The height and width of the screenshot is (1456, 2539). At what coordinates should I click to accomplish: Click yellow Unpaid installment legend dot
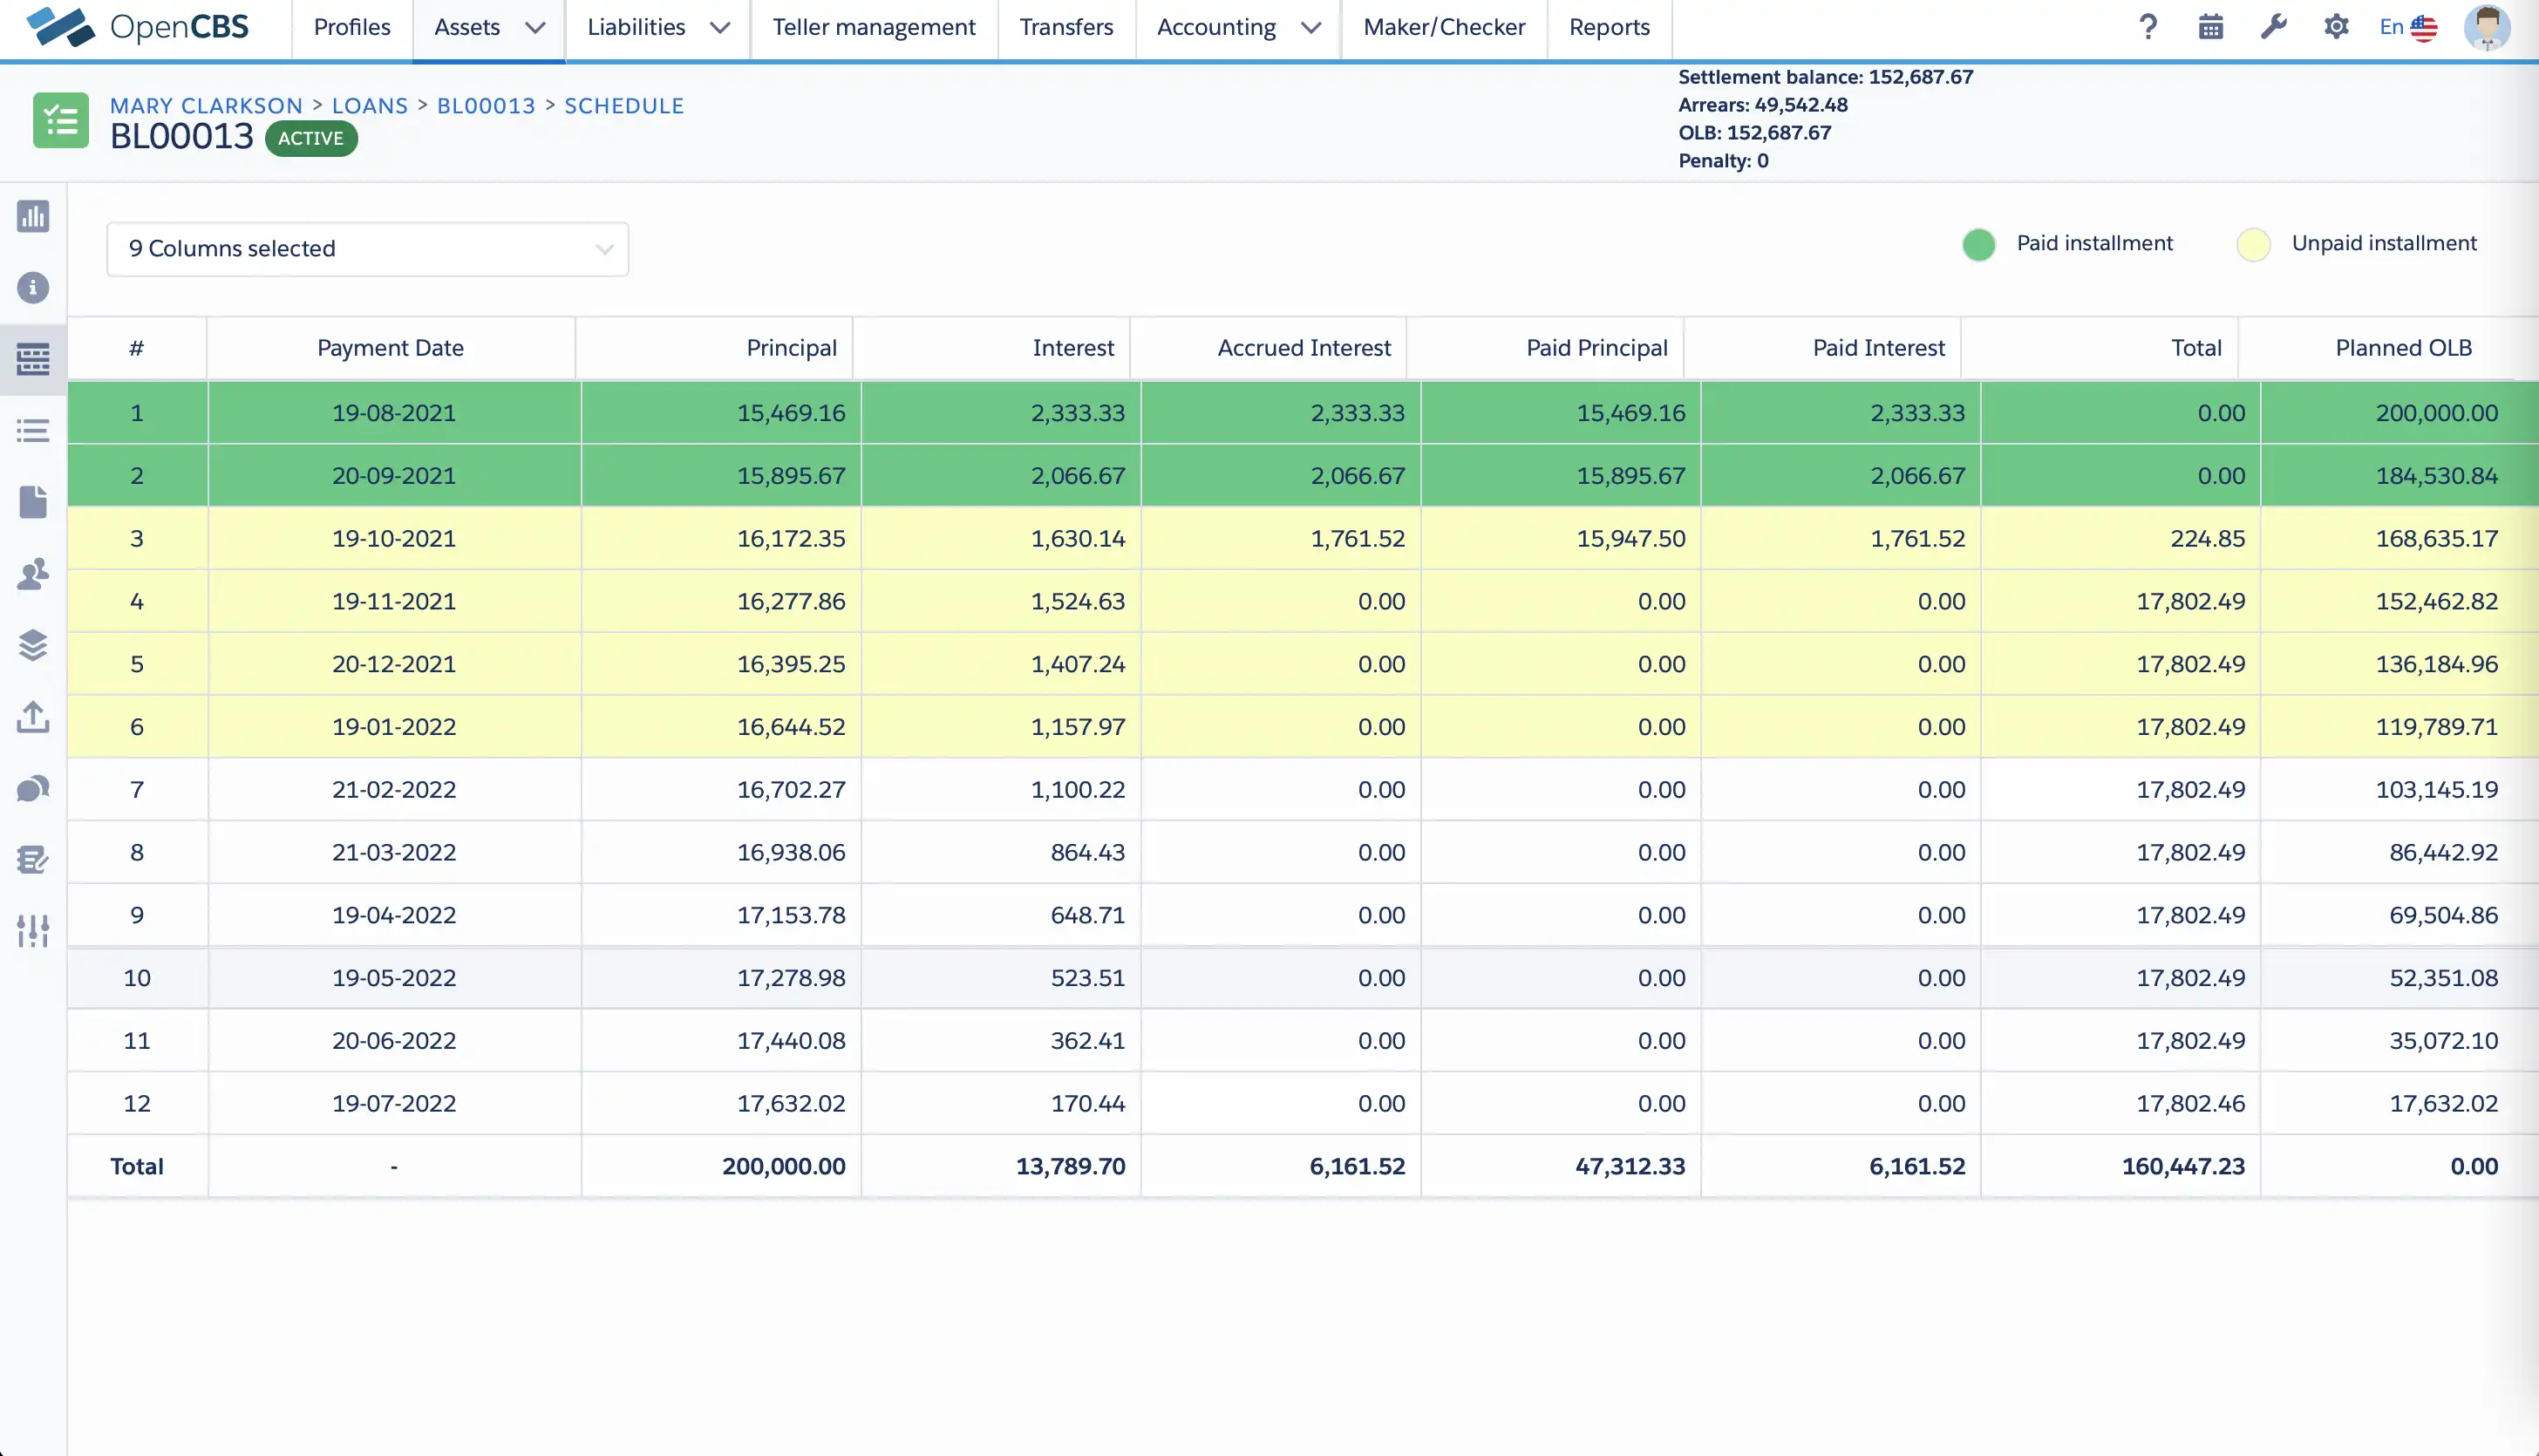pyautogui.click(x=2253, y=244)
